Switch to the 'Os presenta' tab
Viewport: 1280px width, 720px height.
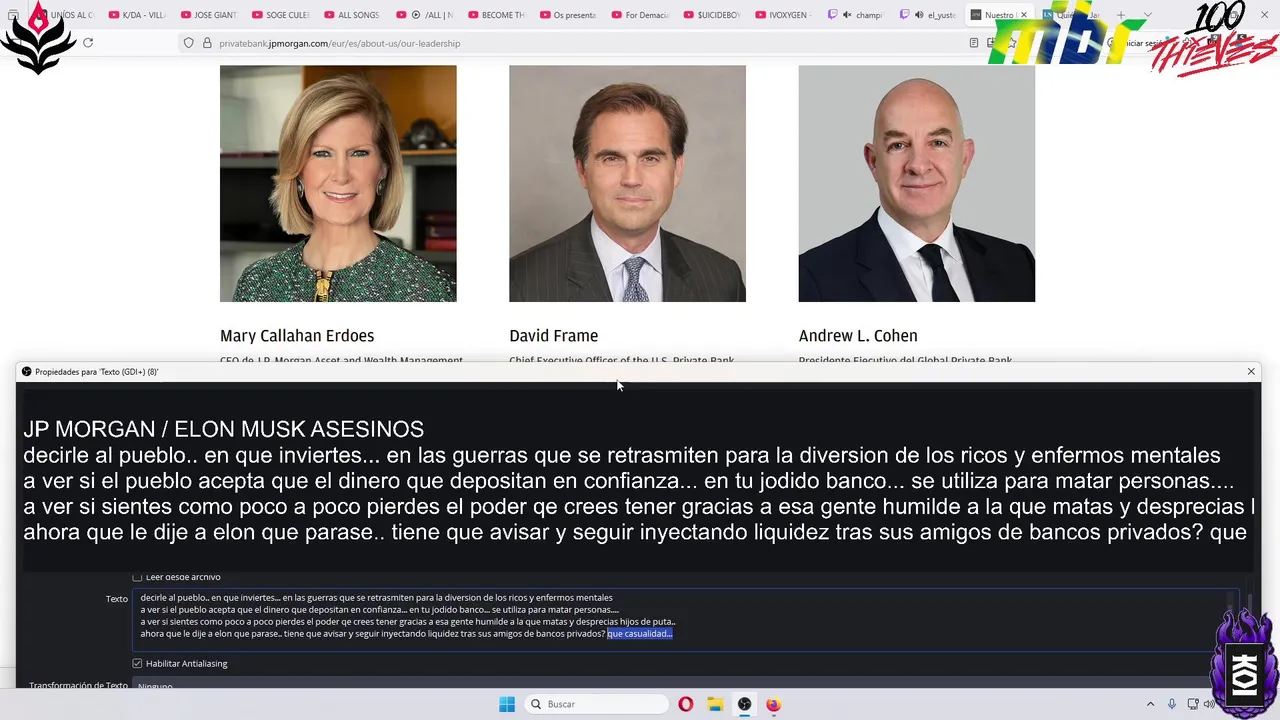point(569,15)
